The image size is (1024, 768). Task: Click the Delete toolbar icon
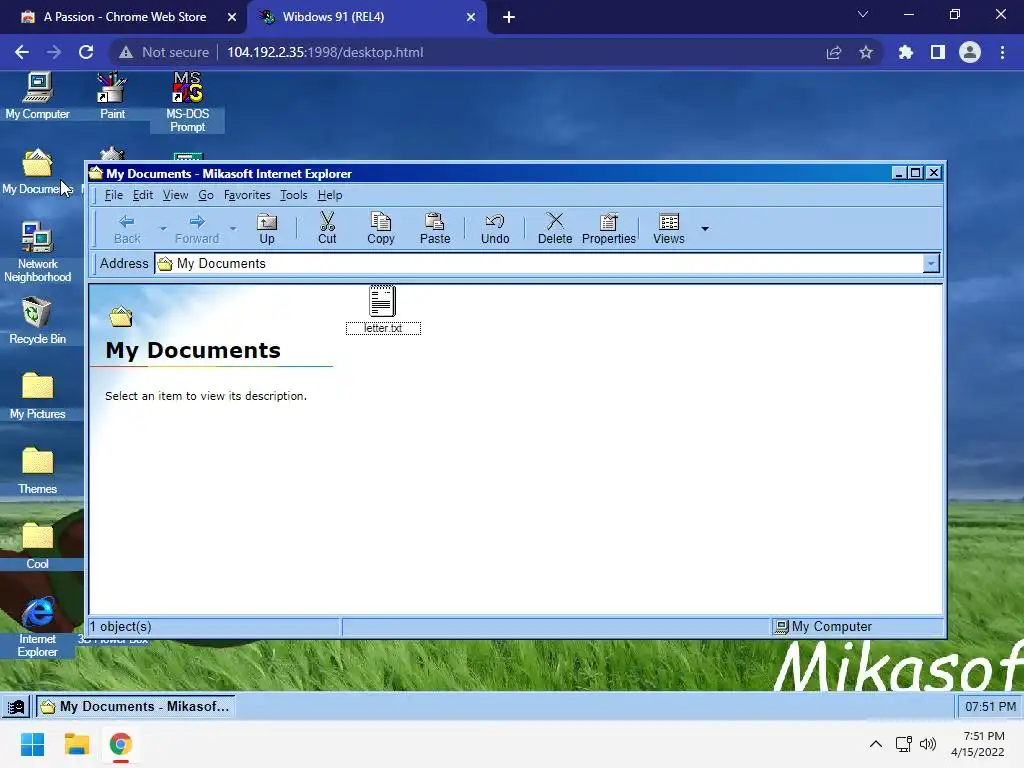point(555,229)
